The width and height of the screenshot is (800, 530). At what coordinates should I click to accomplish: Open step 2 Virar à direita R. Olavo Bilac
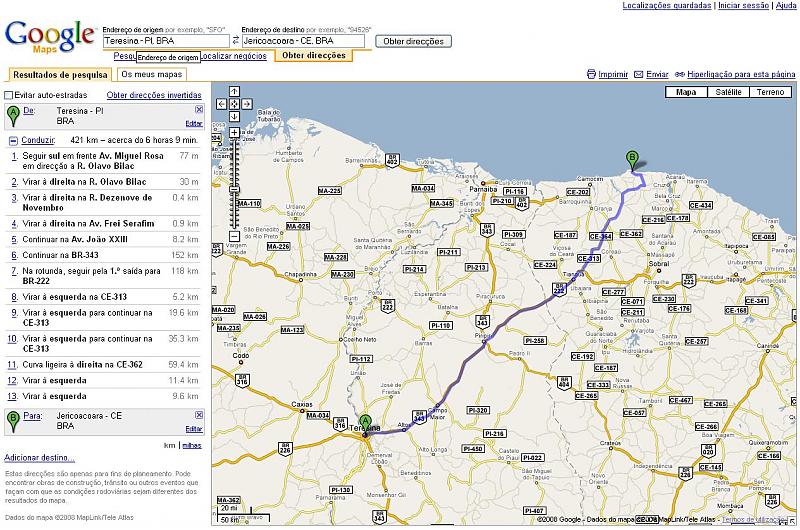click(x=104, y=182)
